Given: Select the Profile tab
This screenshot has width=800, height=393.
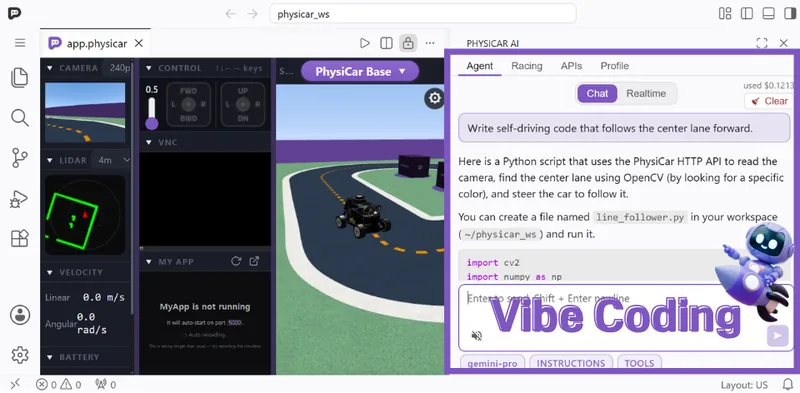Looking at the screenshot, I should pos(614,66).
